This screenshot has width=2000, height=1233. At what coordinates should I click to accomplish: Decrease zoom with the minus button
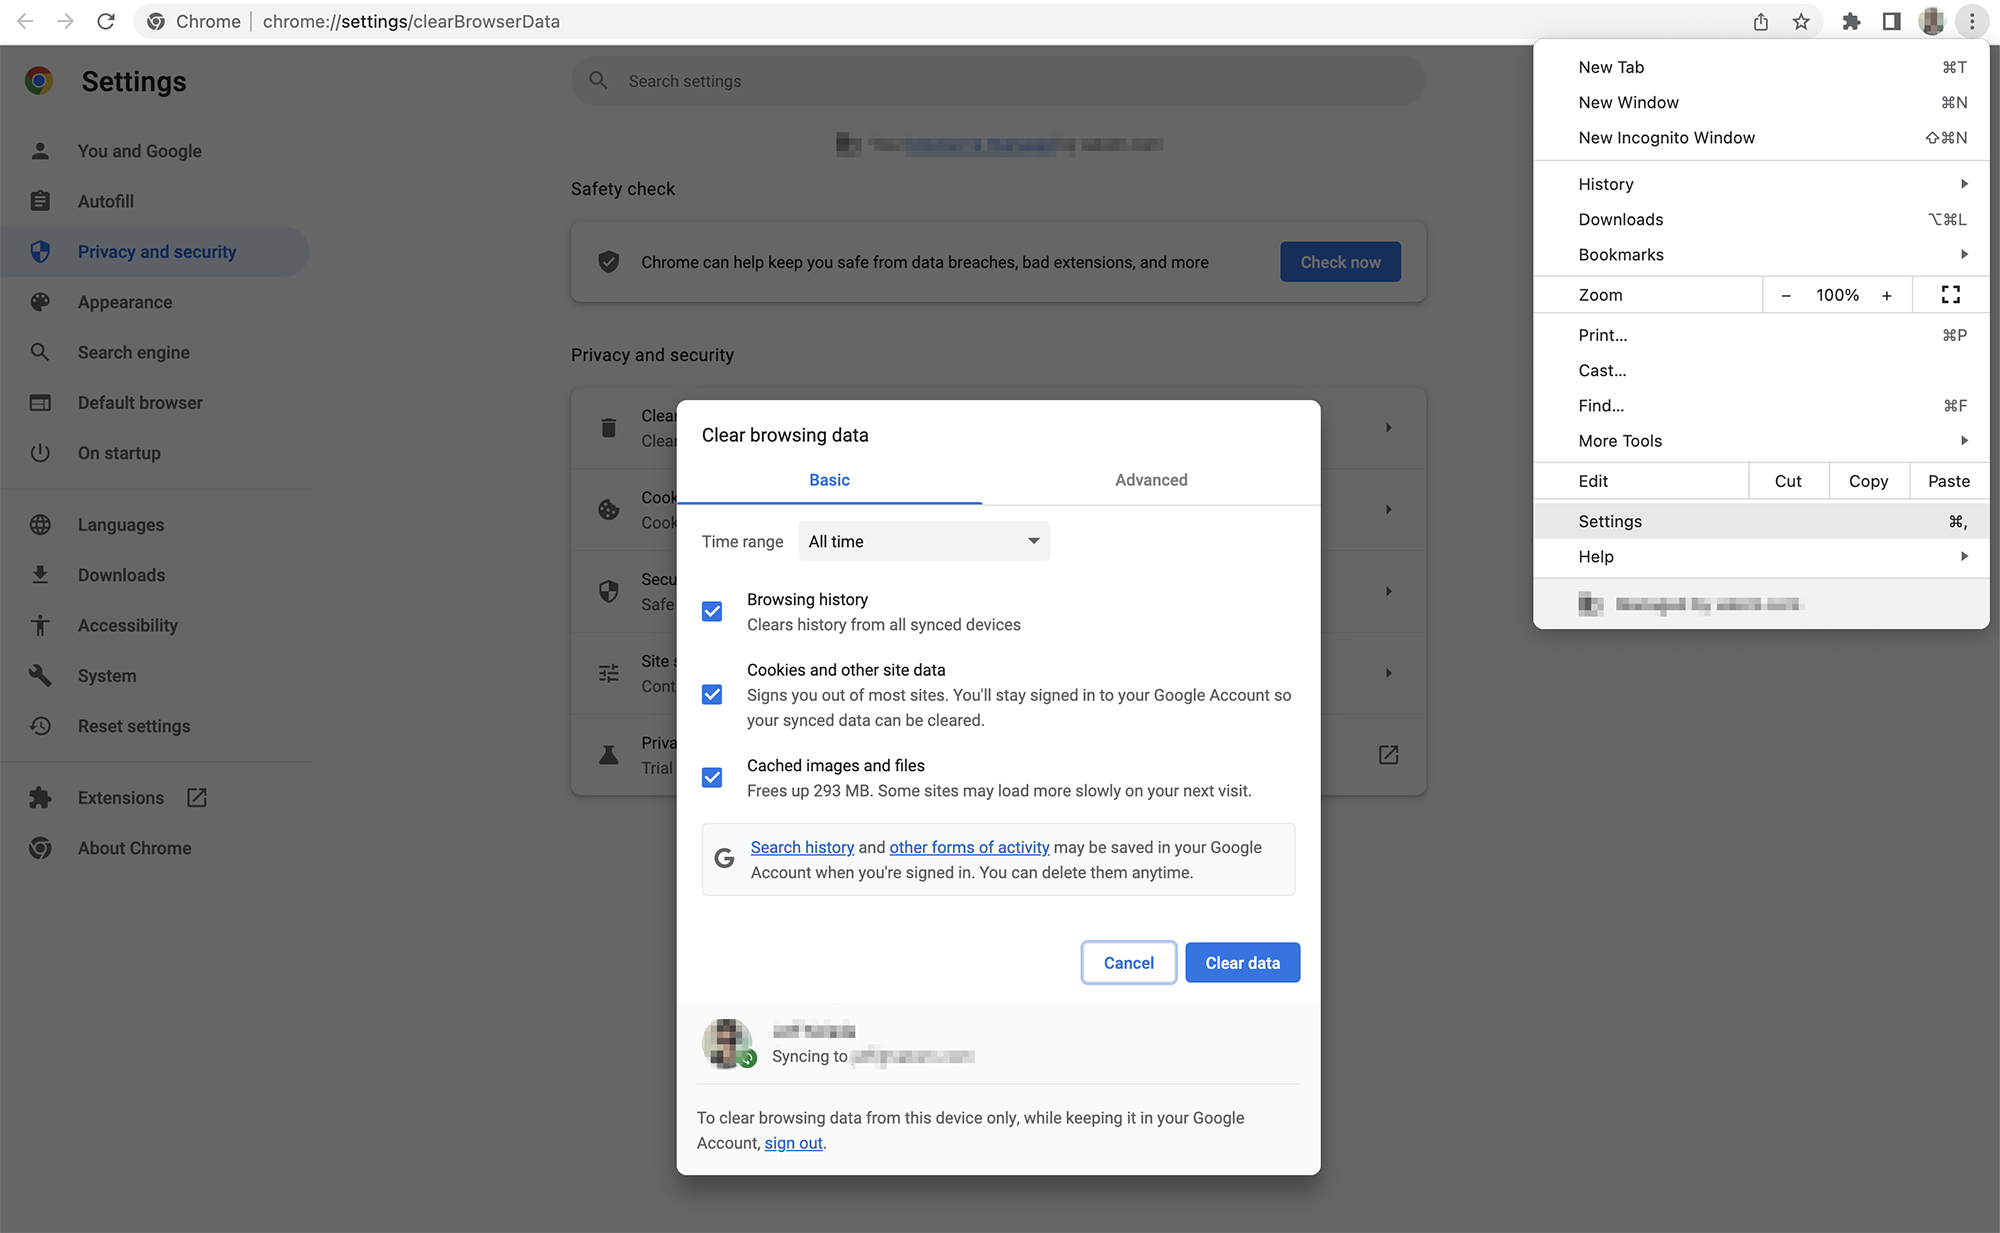[x=1786, y=295]
